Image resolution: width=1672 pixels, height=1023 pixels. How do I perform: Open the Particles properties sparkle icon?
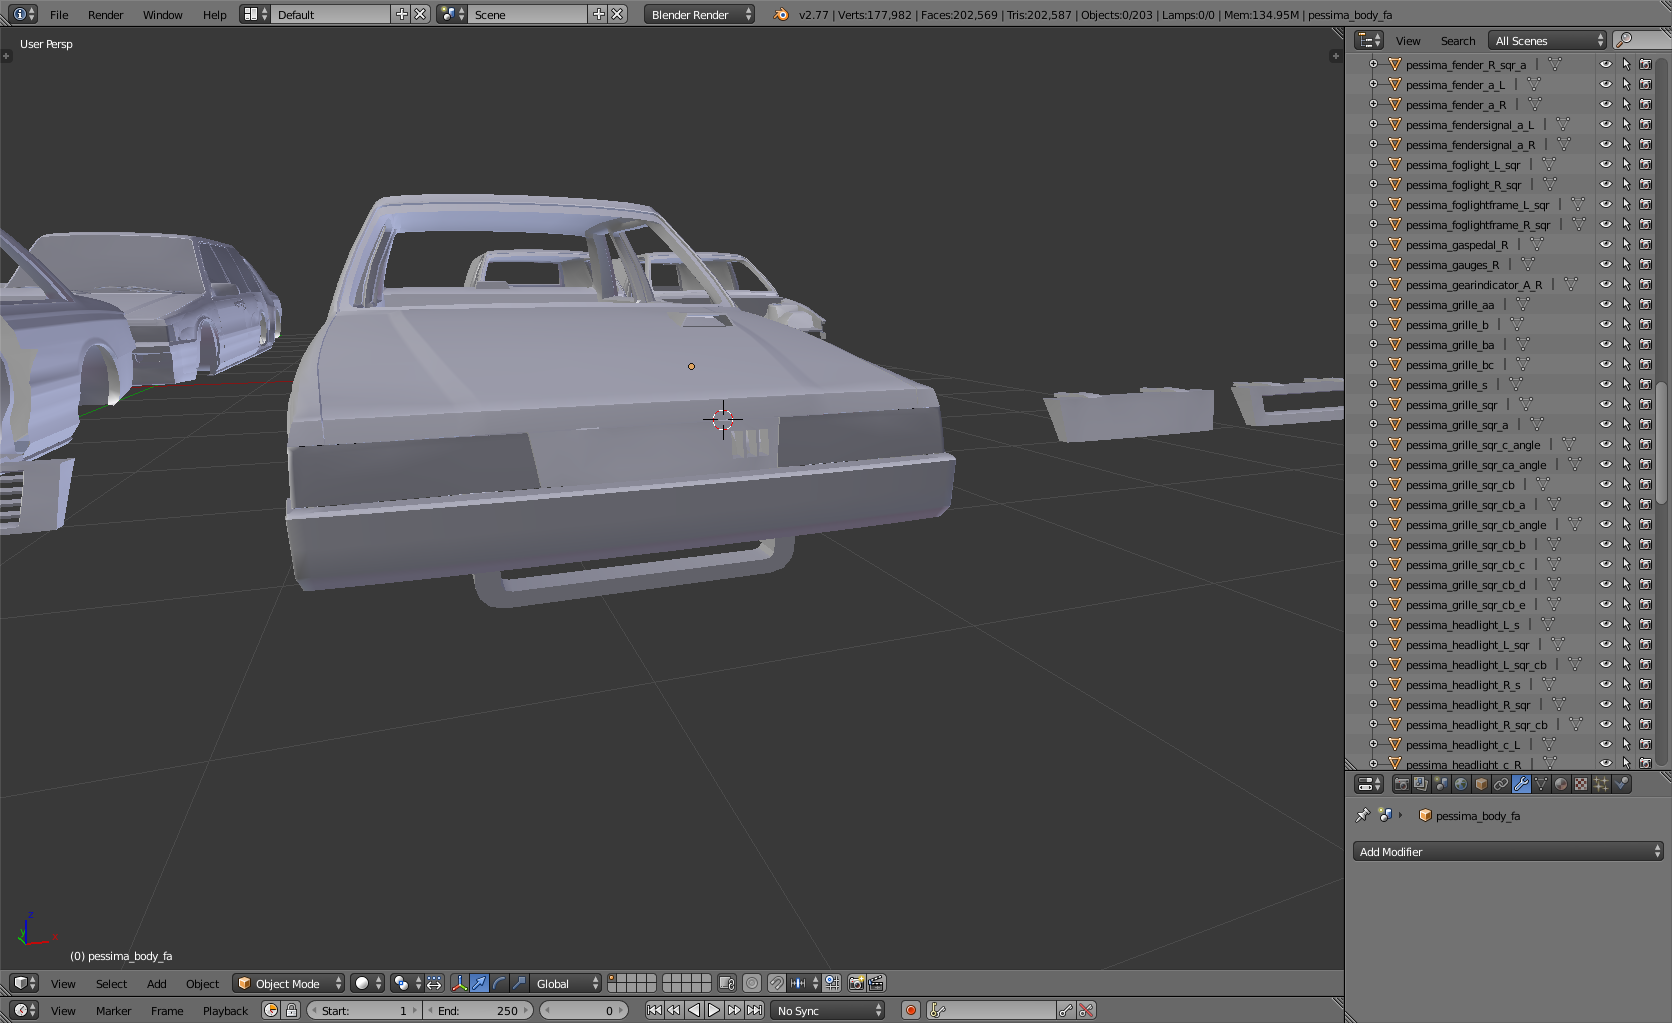click(1601, 785)
